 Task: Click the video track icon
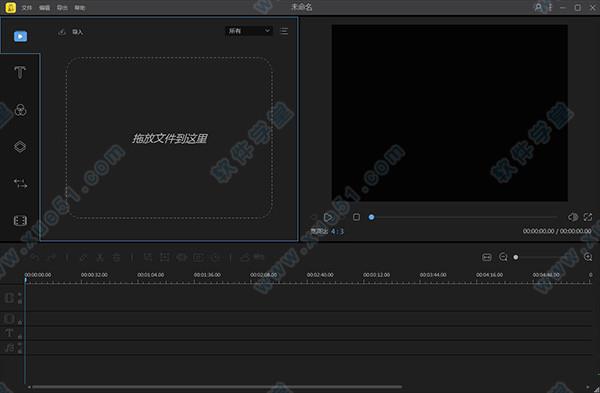(9, 297)
